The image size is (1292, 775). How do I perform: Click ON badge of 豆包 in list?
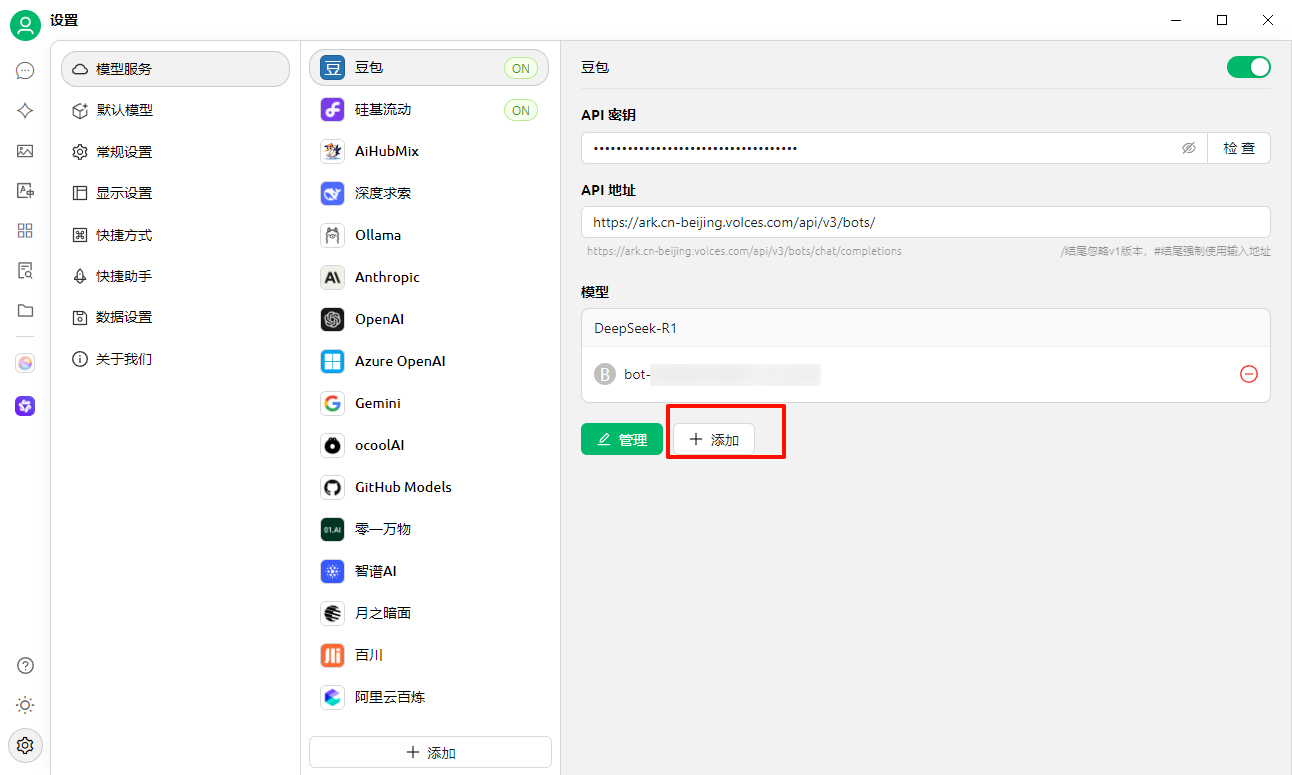click(521, 68)
